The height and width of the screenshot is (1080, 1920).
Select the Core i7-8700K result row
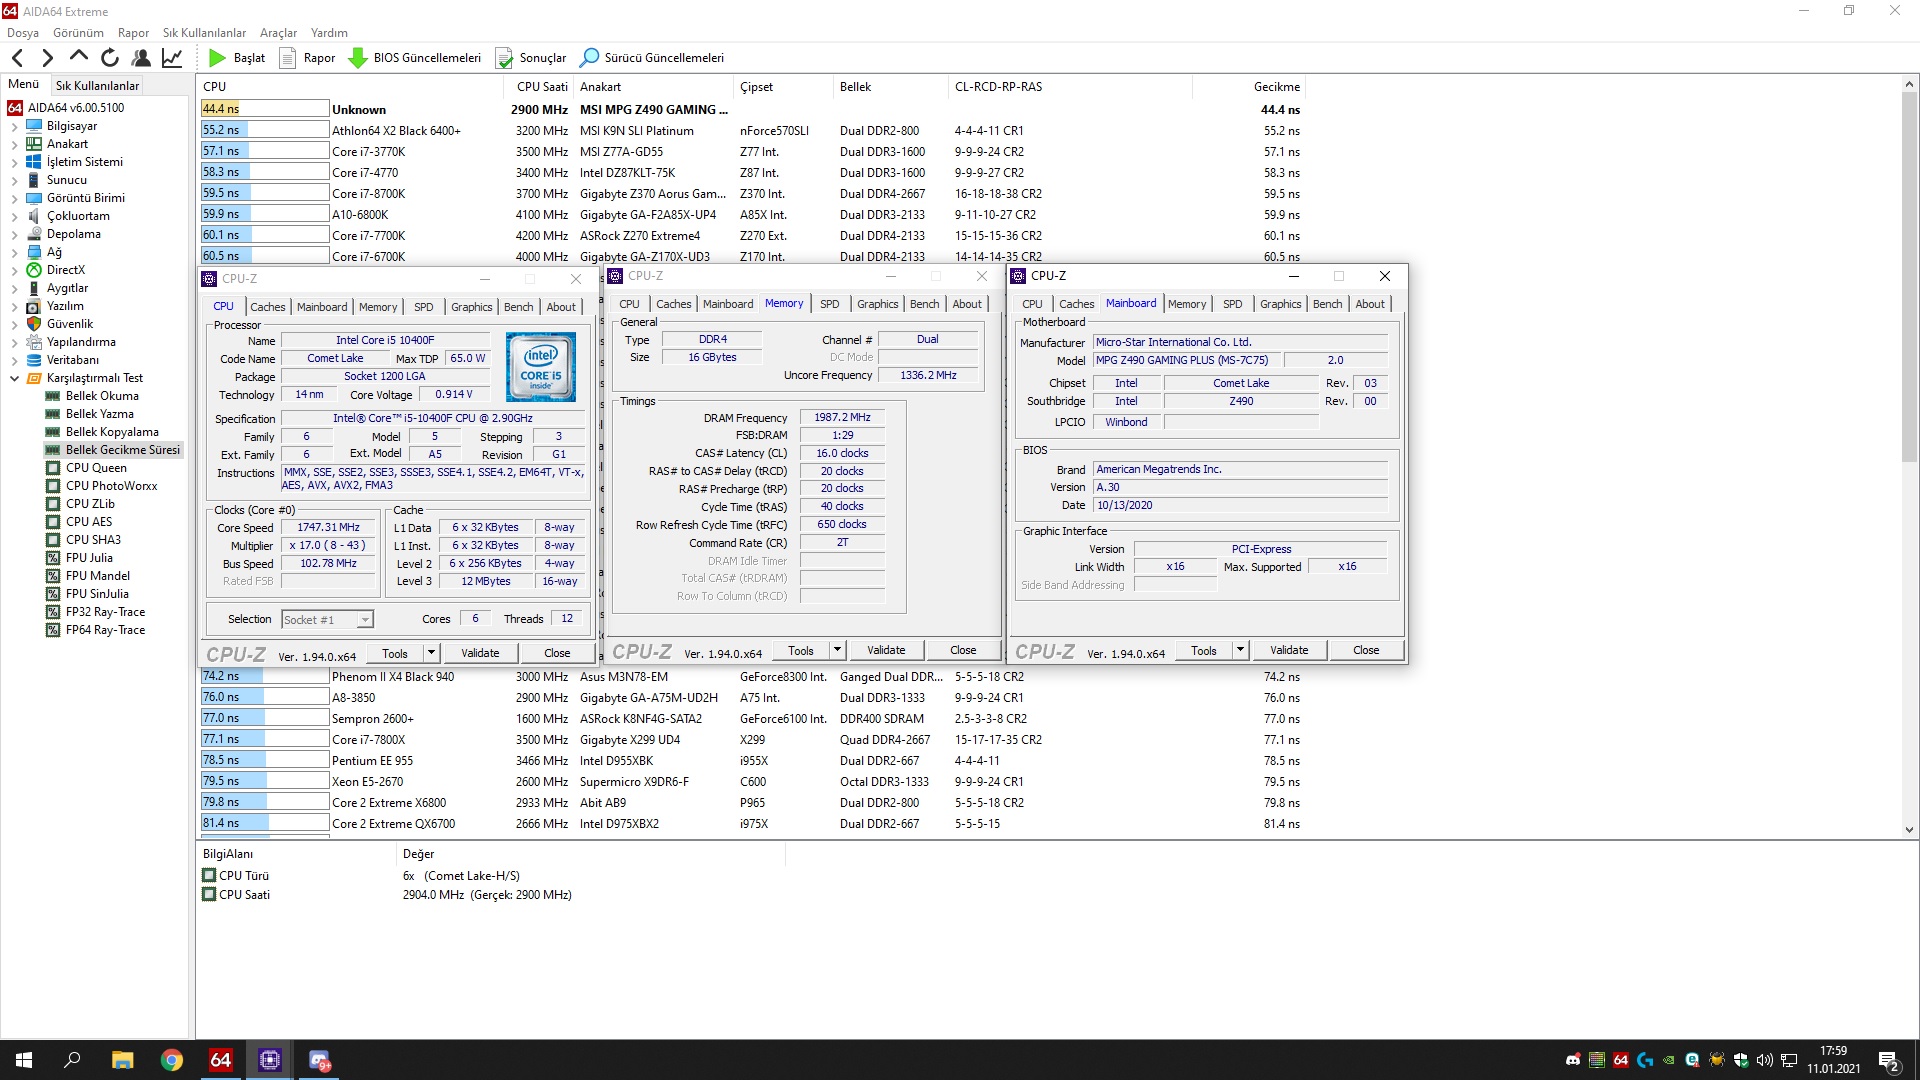coord(750,194)
